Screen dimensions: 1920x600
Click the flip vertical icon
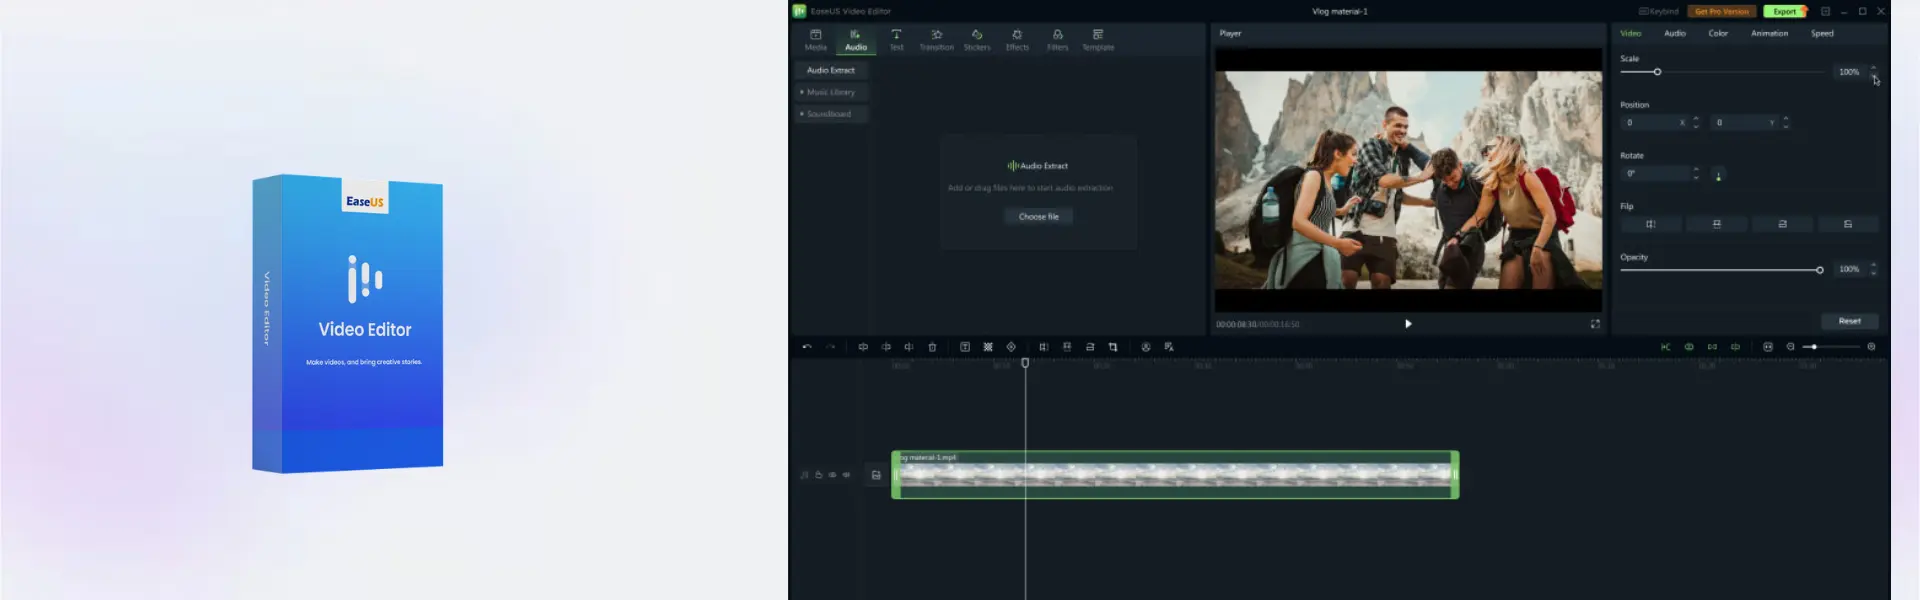pyautogui.click(x=1716, y=224)
